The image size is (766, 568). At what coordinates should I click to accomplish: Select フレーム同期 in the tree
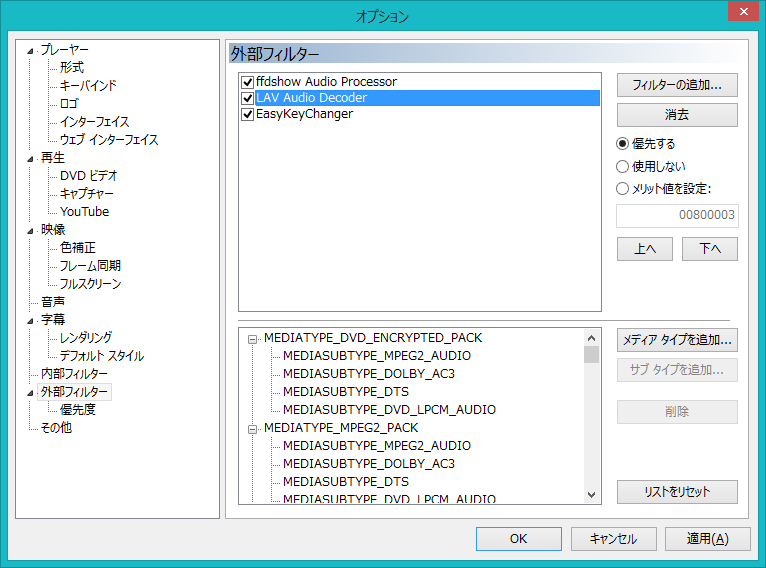pos(90,266)
